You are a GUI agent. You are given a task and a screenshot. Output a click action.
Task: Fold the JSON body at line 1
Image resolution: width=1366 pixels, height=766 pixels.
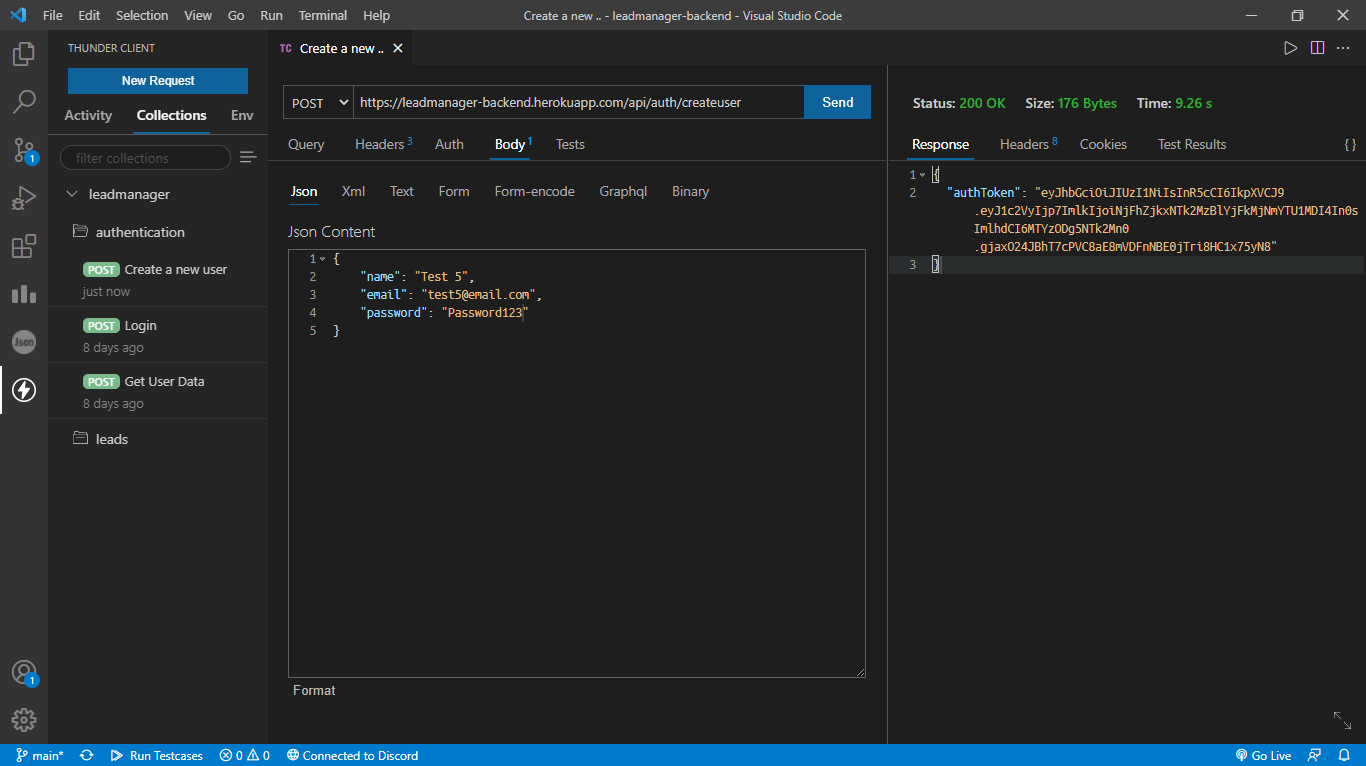[322, 259]
